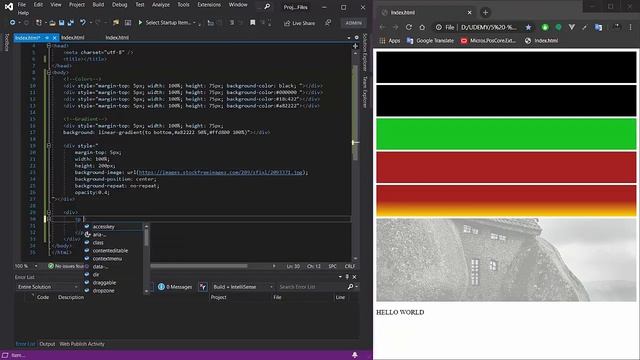
Task: Click the feedback icon beside Live Share
Action: tap(328, 23)
